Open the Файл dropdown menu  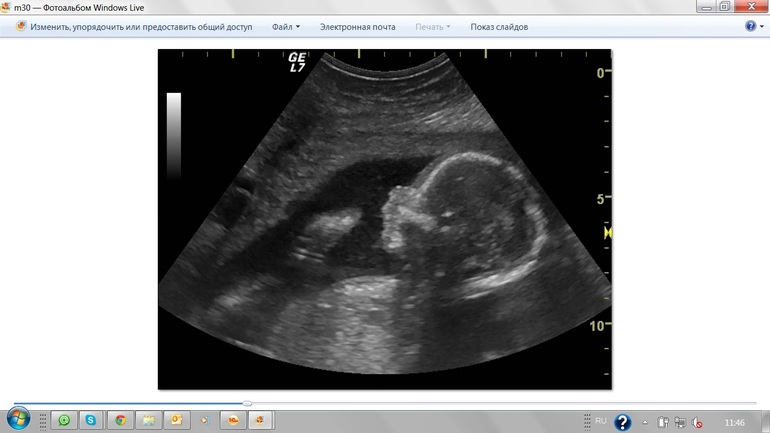[x=285, y=27]
